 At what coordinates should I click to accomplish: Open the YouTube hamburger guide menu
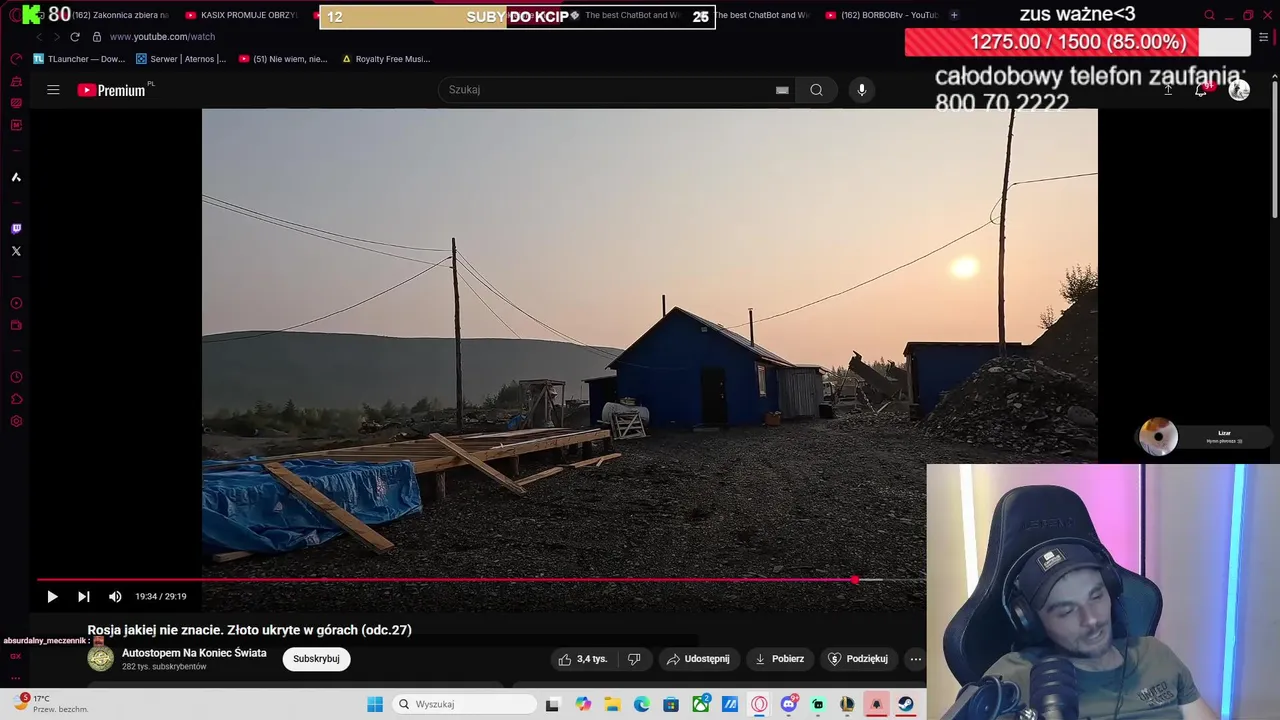(53, 90)
